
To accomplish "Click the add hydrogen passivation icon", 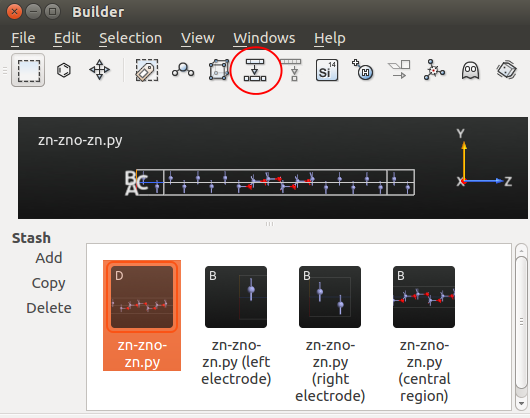I will 362,70.
